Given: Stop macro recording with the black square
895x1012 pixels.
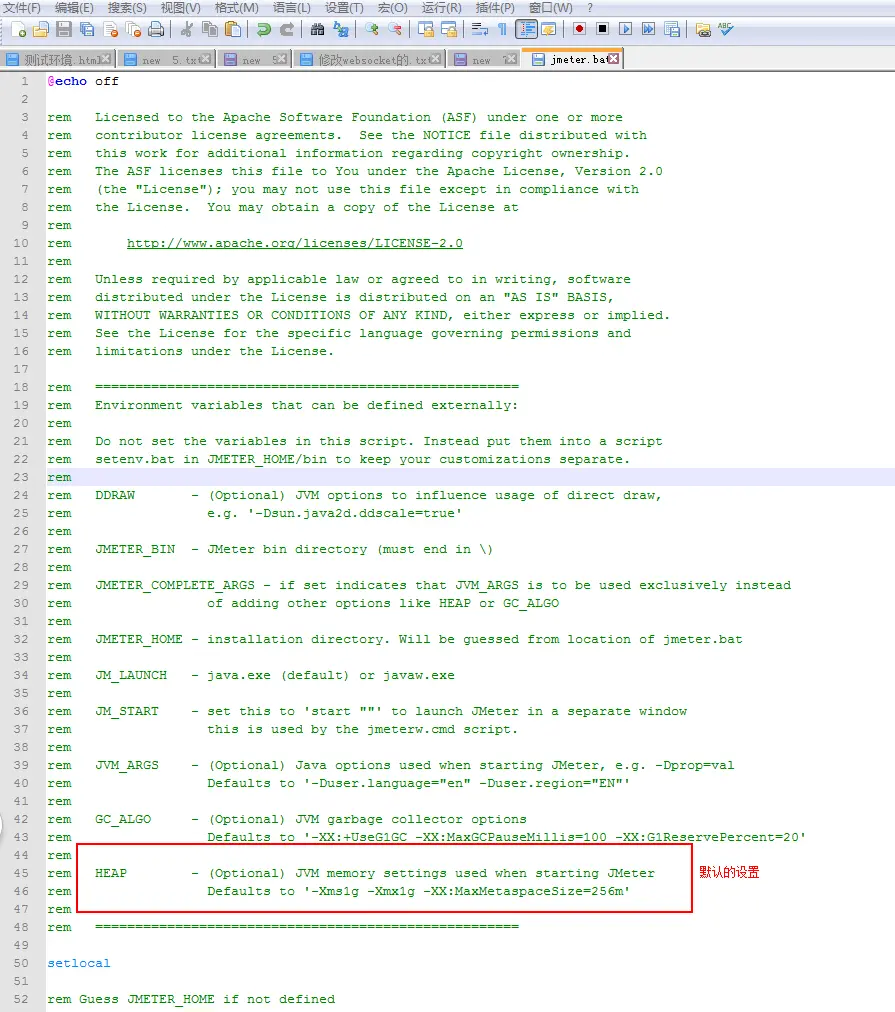Looking at the screenshot, I should (603, 30).
